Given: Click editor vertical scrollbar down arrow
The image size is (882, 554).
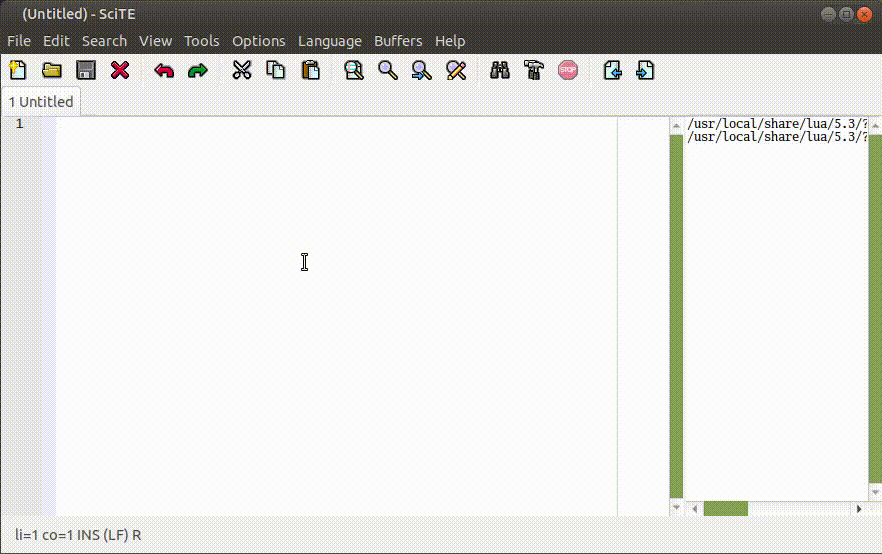Looking at the screenshot, I should coord(676,507).
